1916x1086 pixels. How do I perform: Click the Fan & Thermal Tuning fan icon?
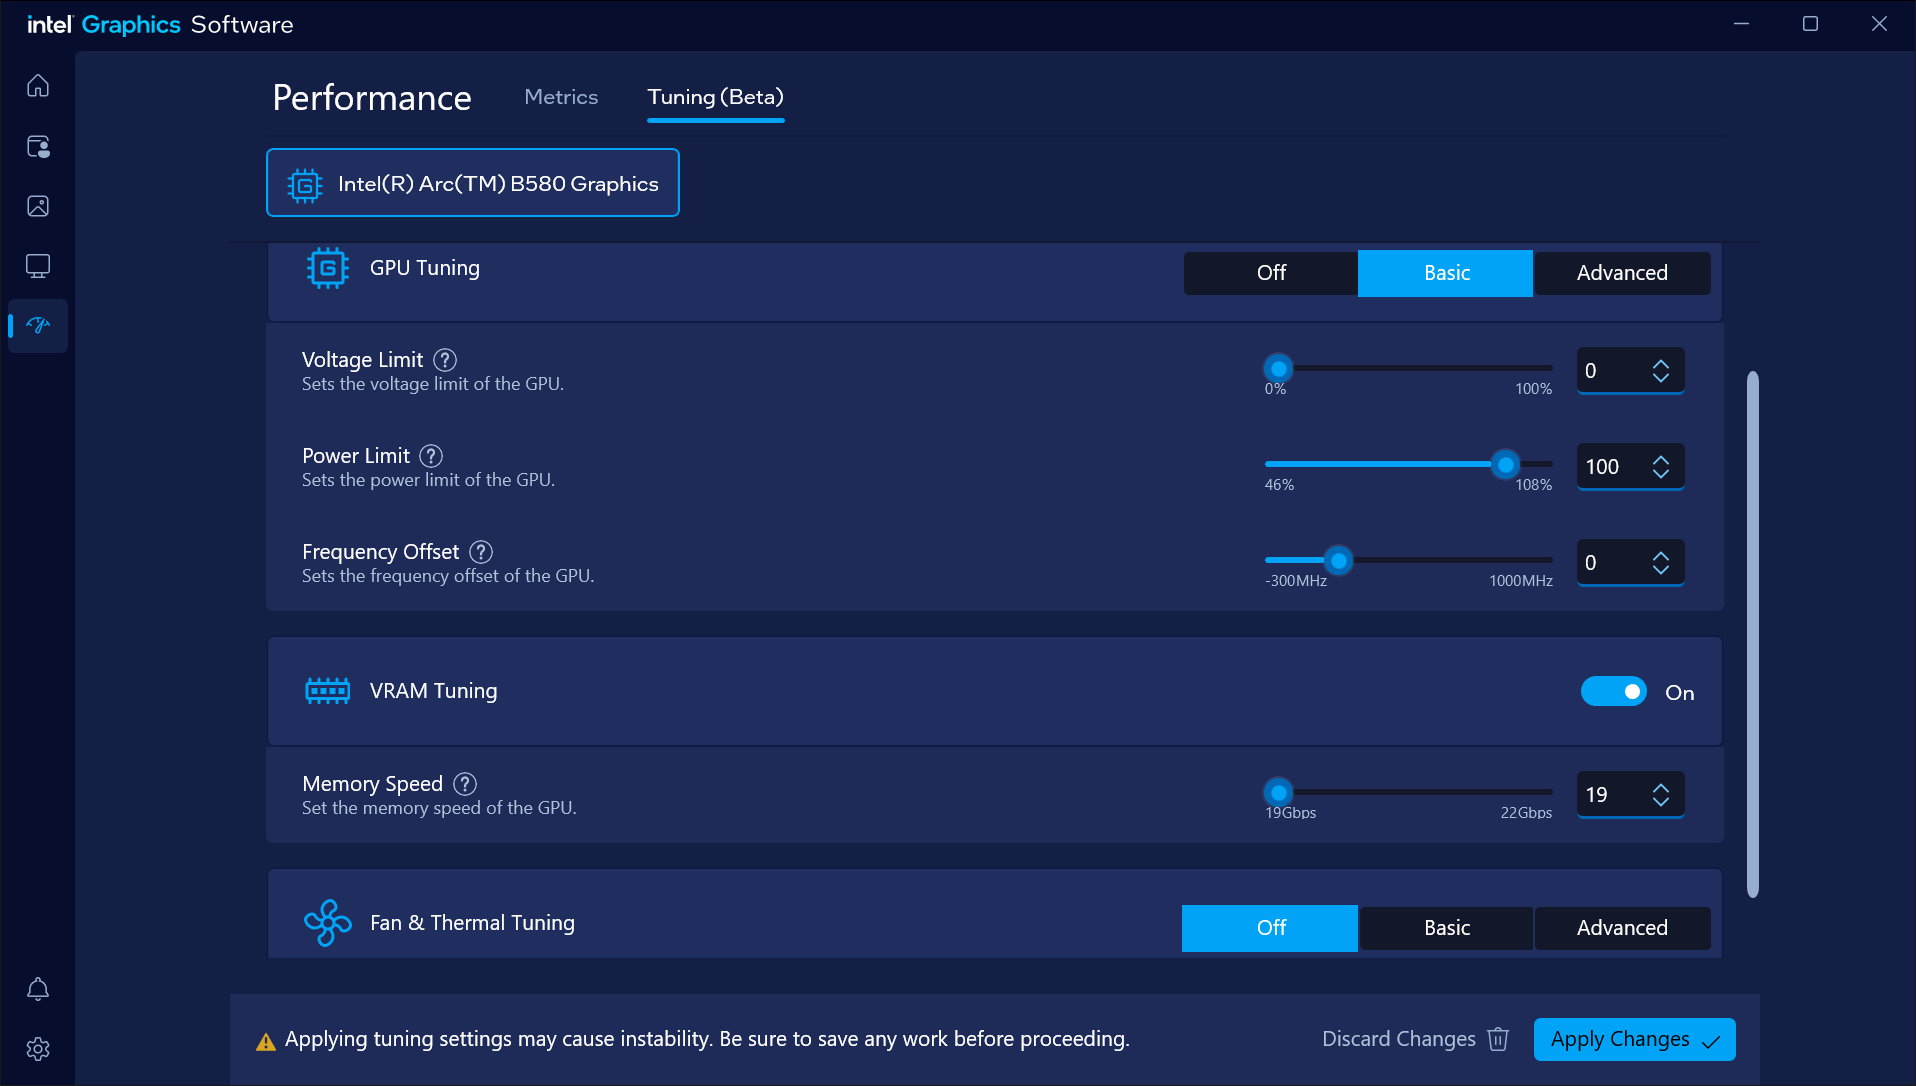point(327,923)
